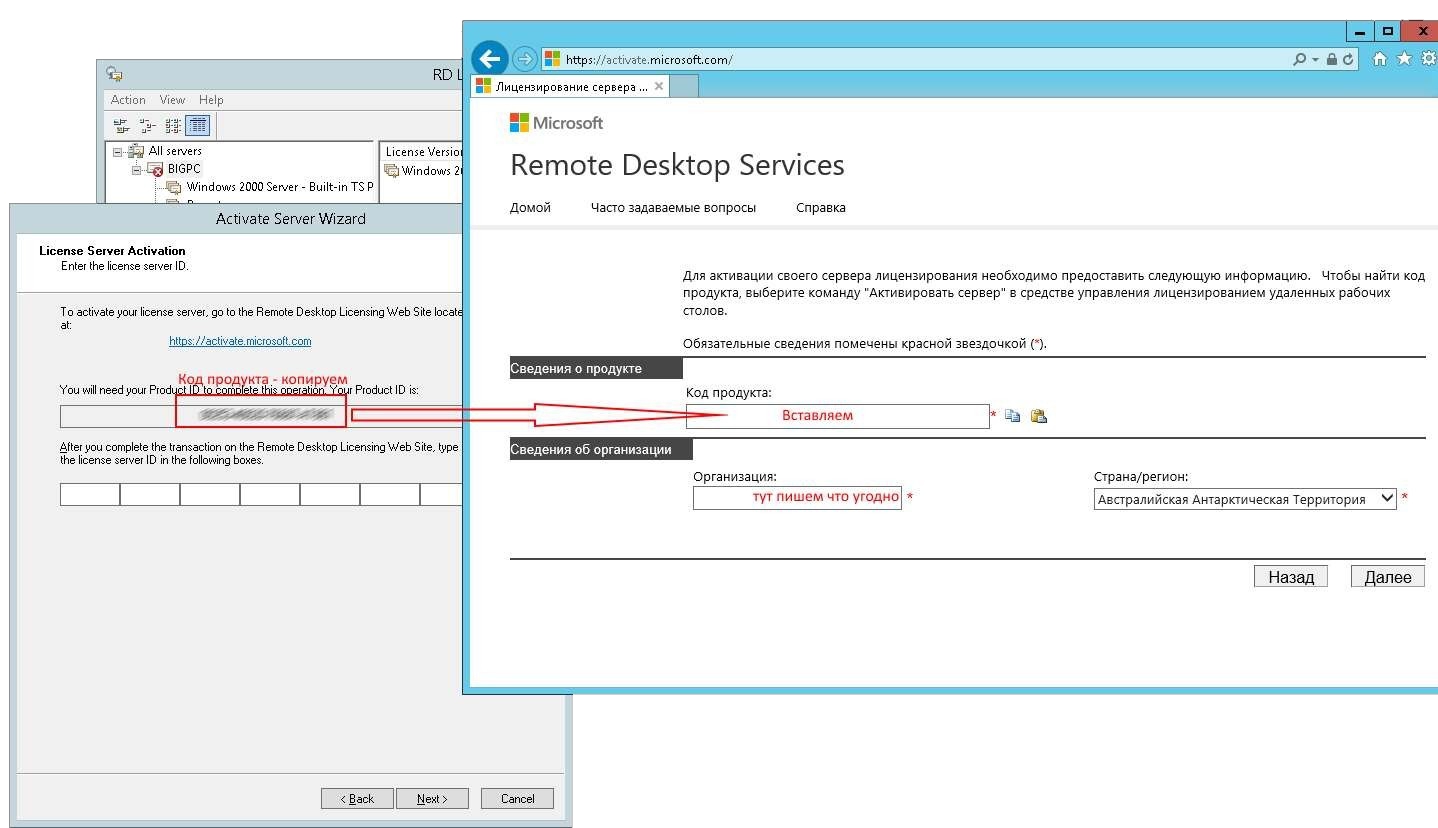This screenshot has width=1438, height=828.
Task: Go back with the browser back arrow
Action: pos(489,58)
